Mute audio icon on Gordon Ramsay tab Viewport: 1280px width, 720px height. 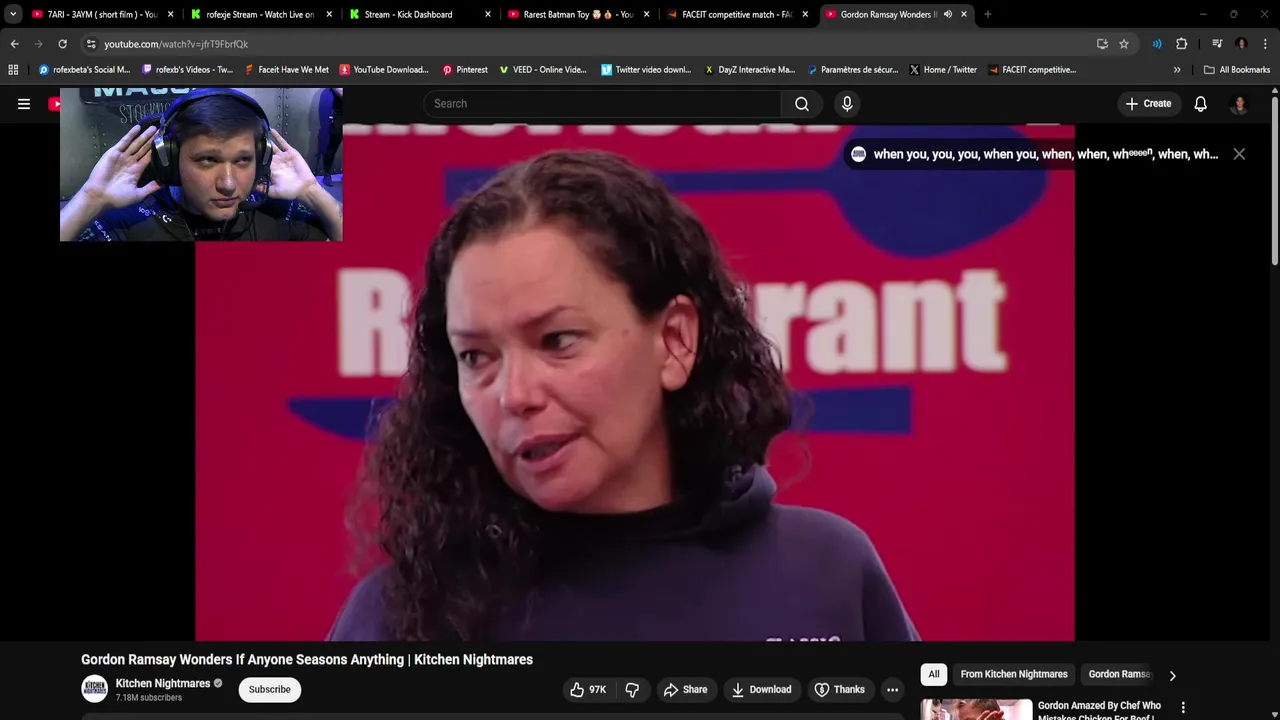(x=947, y=14)
